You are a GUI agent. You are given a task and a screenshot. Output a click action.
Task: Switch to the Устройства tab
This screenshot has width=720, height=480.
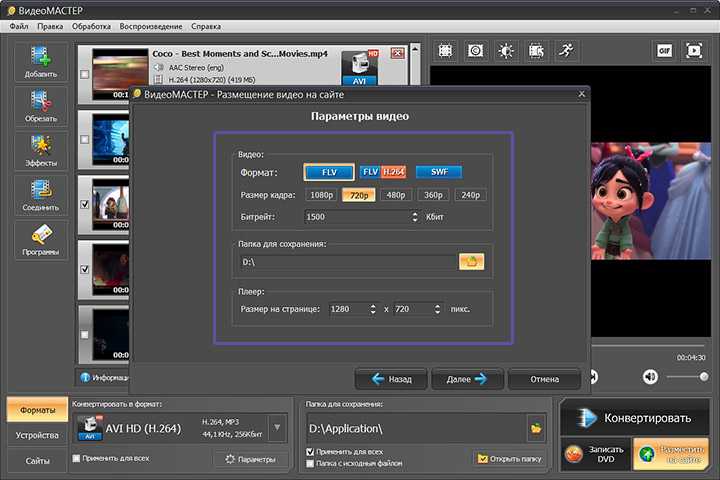(x=37, y=435)
